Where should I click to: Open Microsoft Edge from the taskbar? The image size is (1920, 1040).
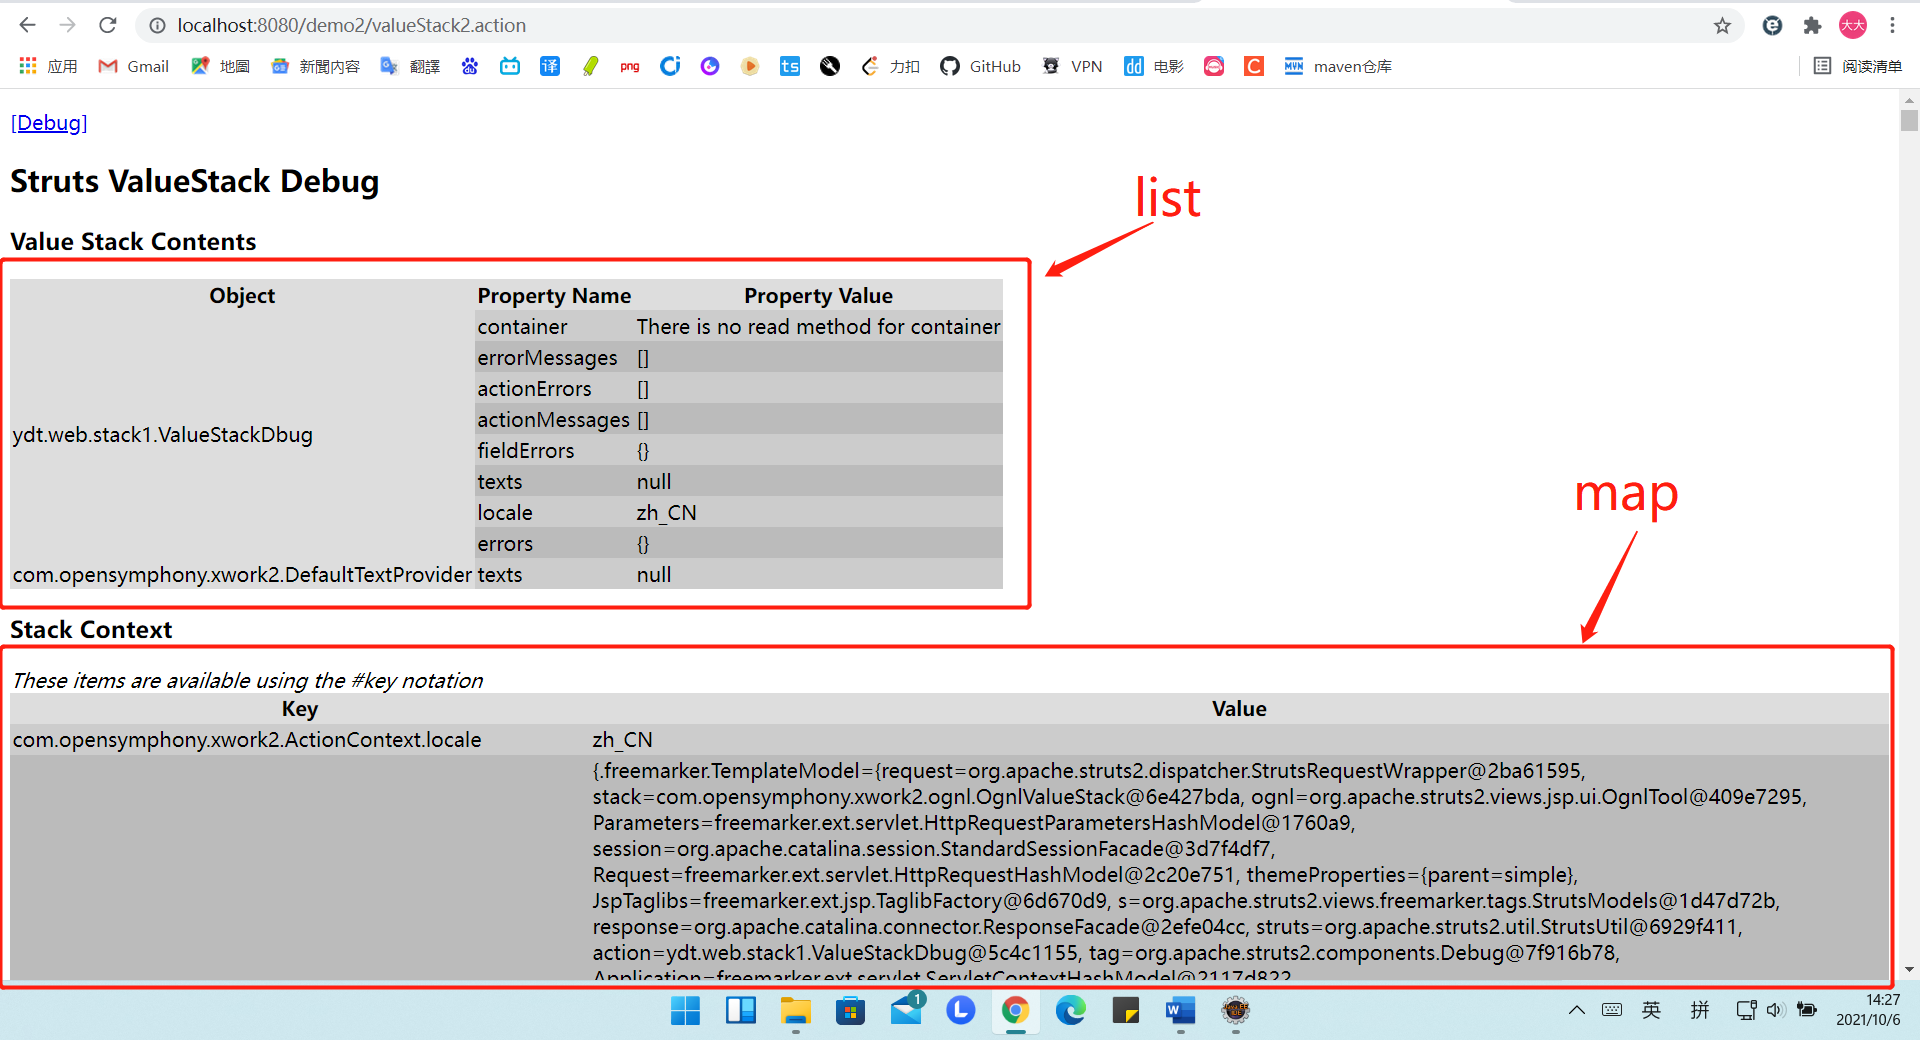point(1071,1011)
